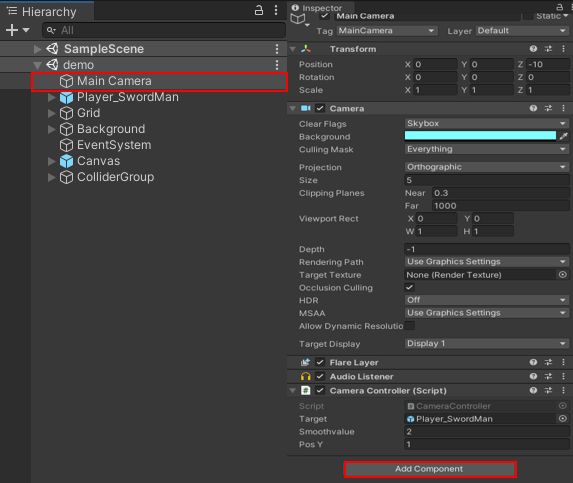Toggle Camera Controller script enabled checkbox
This screenshot has width=573, height=483.
320,390
